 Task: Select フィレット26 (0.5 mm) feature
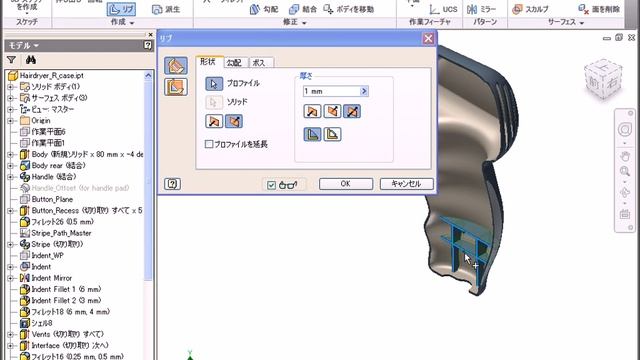pos(62,222)
